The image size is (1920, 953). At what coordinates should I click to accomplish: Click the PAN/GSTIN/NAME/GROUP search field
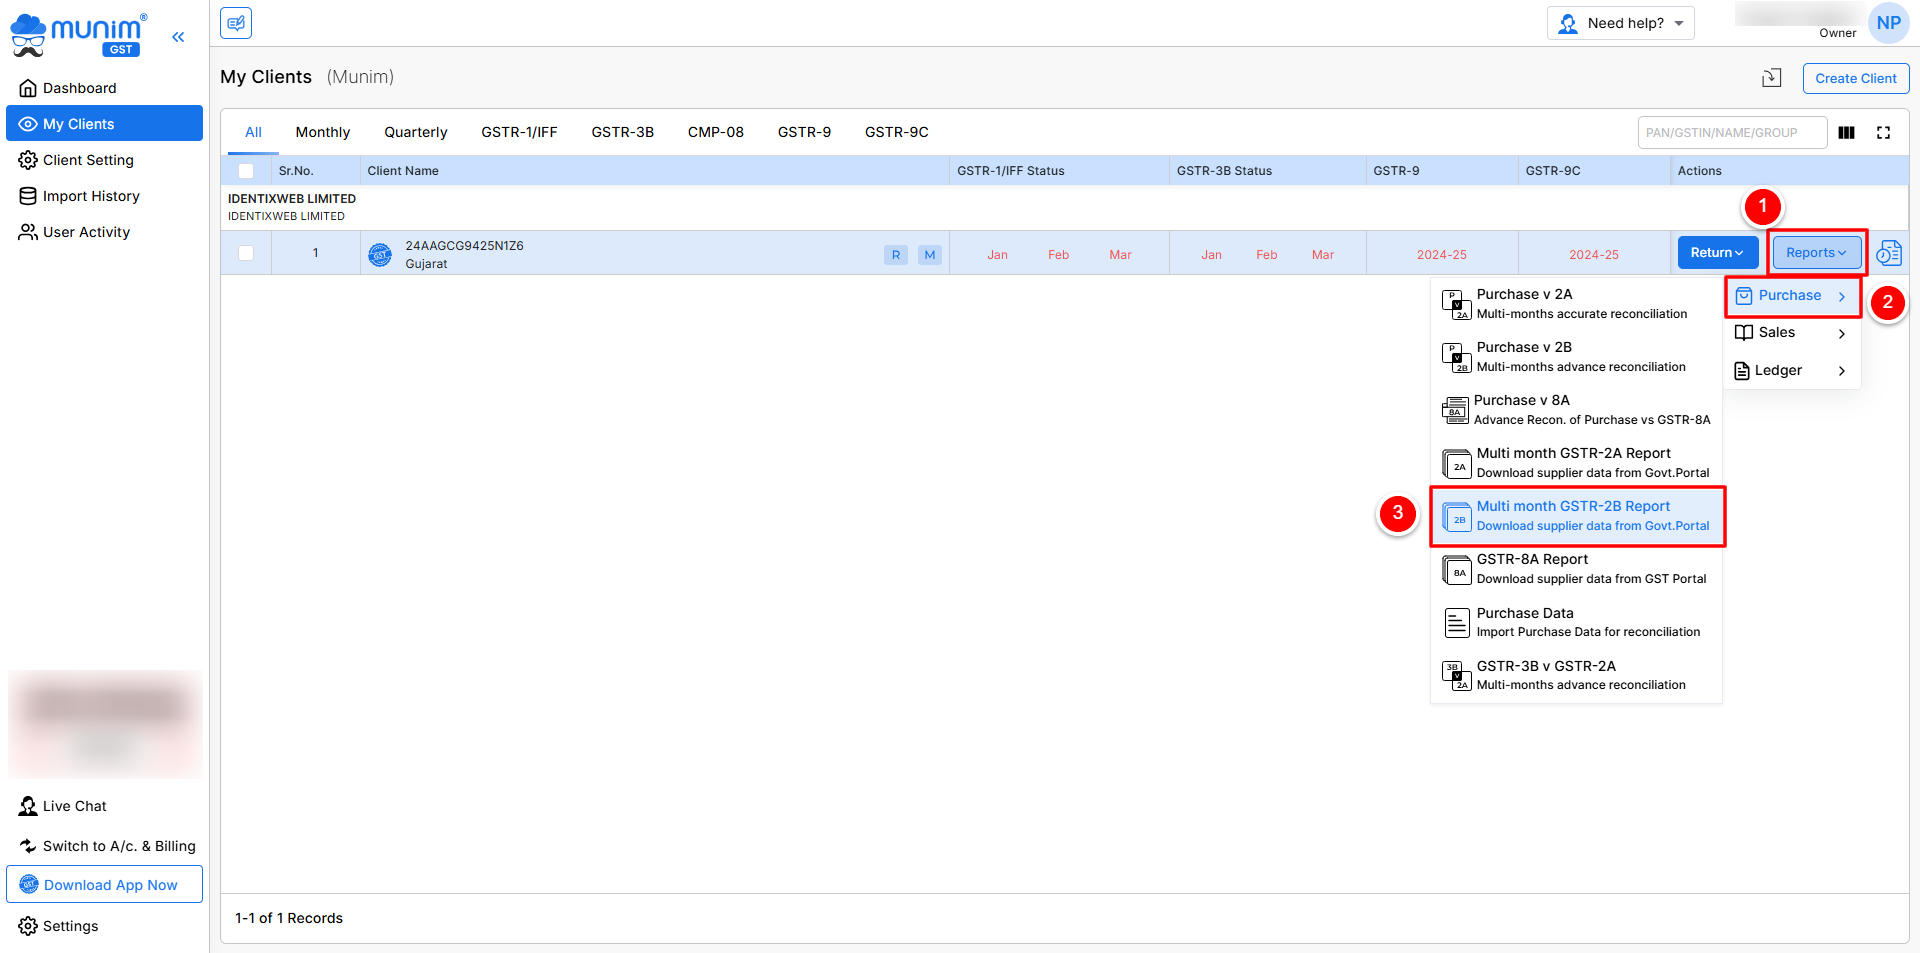[1731, 133]
